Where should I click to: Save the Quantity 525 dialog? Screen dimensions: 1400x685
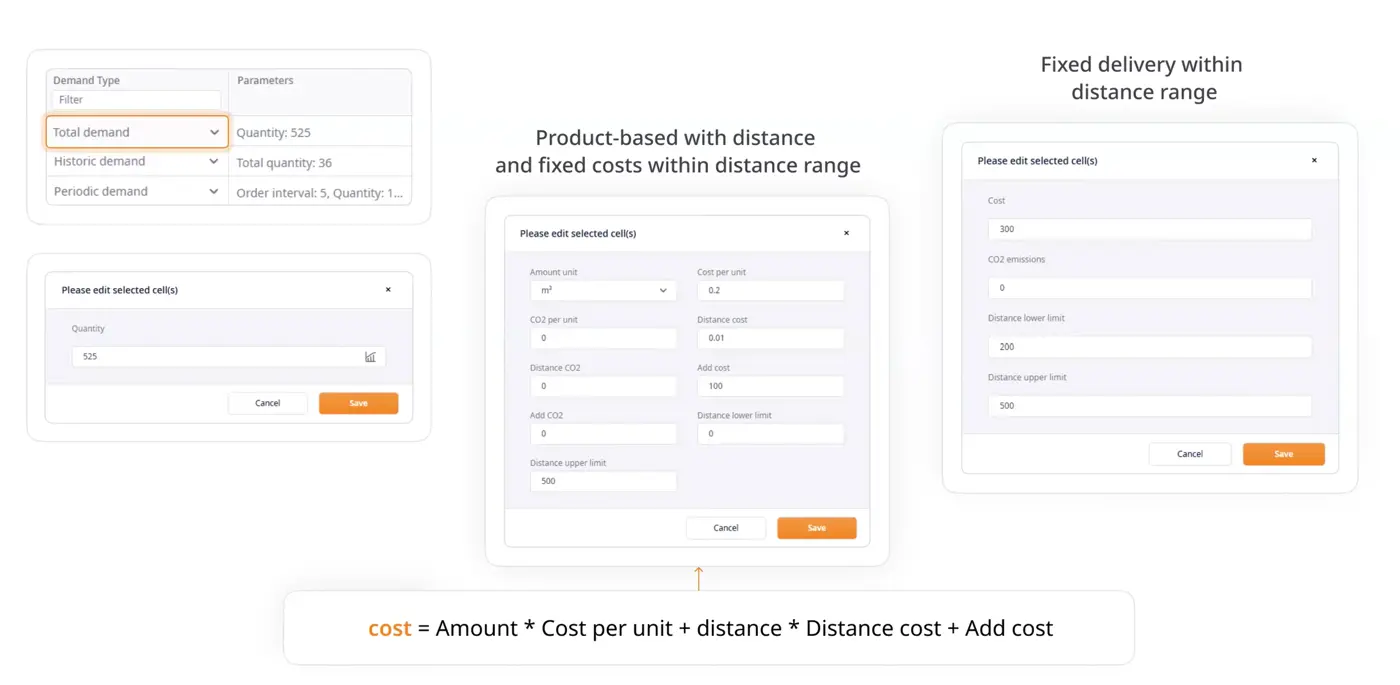coord(358,403)
